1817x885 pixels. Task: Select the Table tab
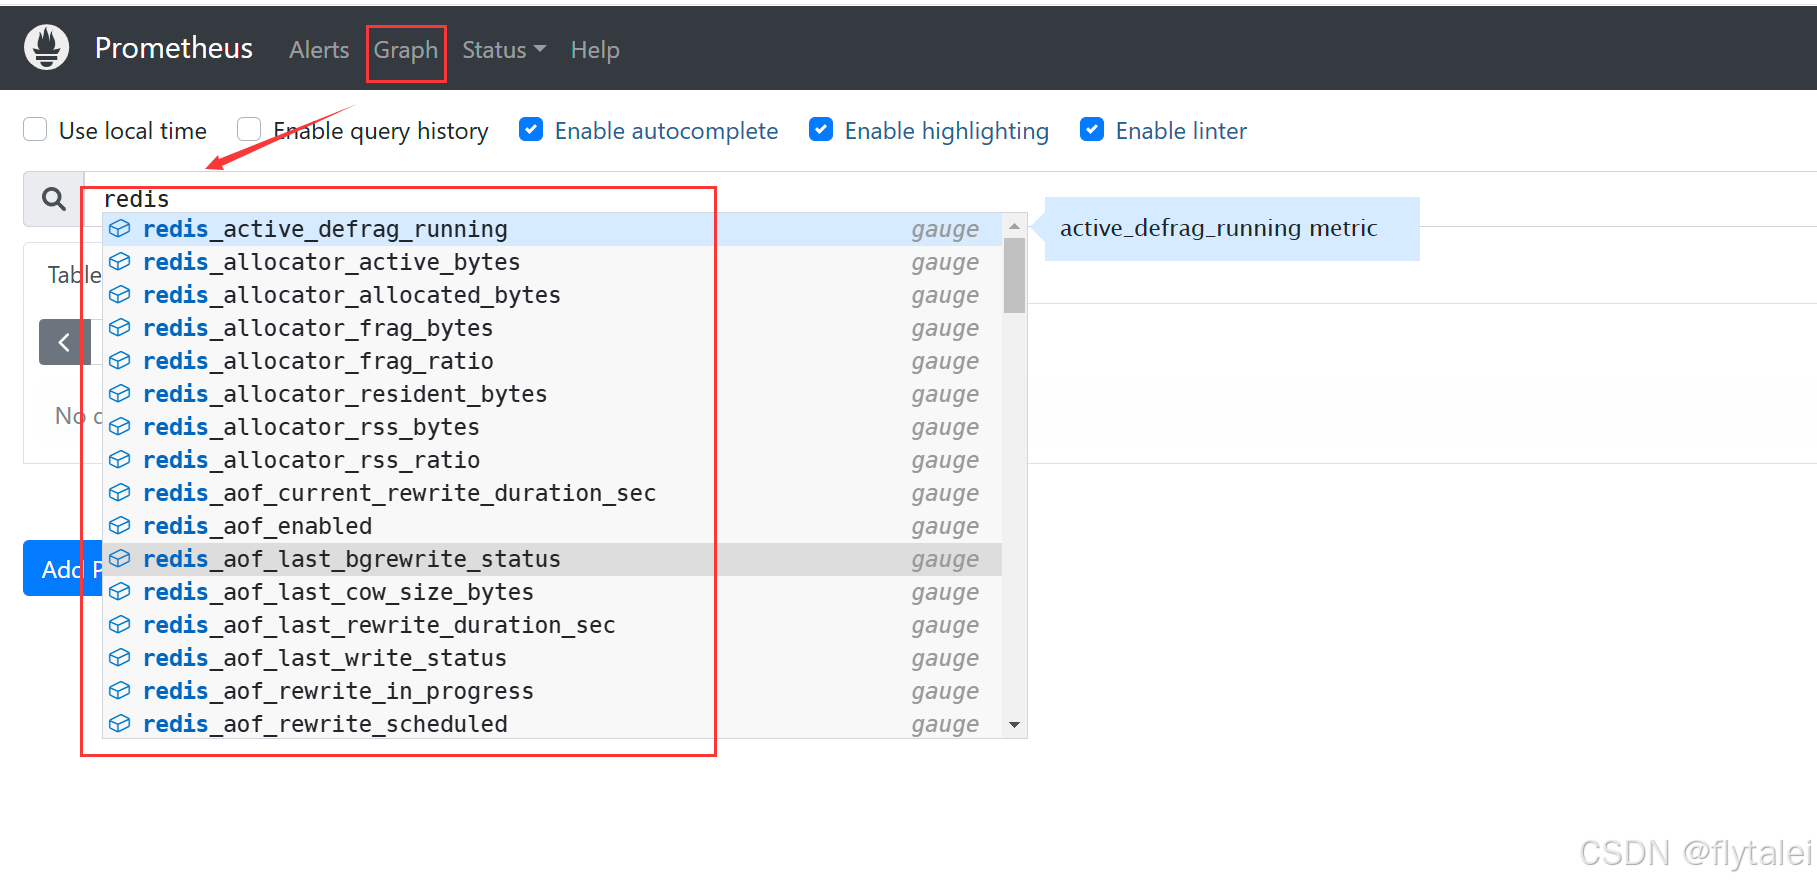click(x=73, y=275)
